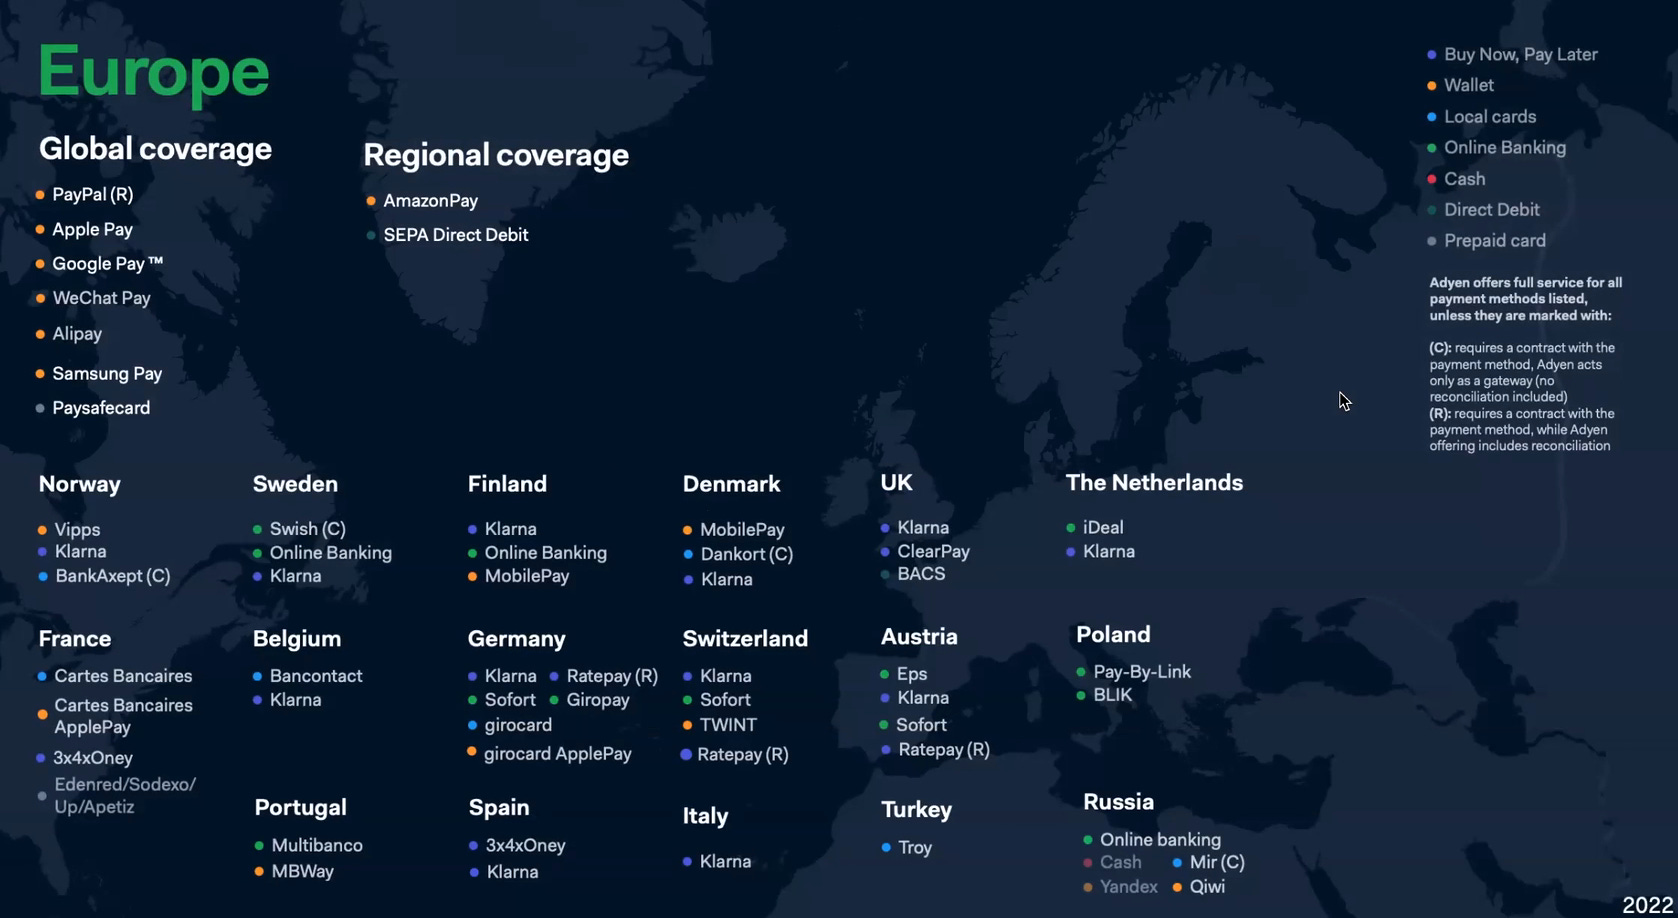This screenshot has height=918, width=1678.
Task: Click Apple Pay in Global coverage
Action: [x=92, y=229]
